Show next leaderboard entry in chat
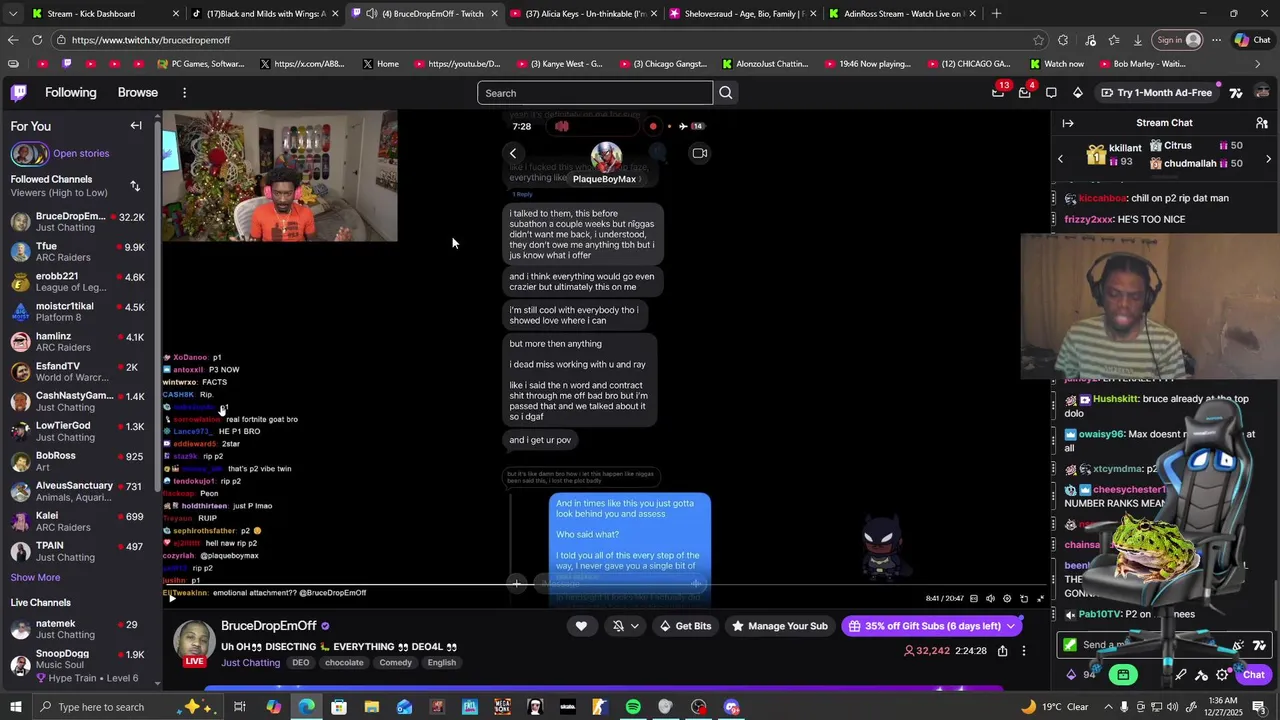The width and height of the screenshot is (1280, 720). click(1269, 159)
